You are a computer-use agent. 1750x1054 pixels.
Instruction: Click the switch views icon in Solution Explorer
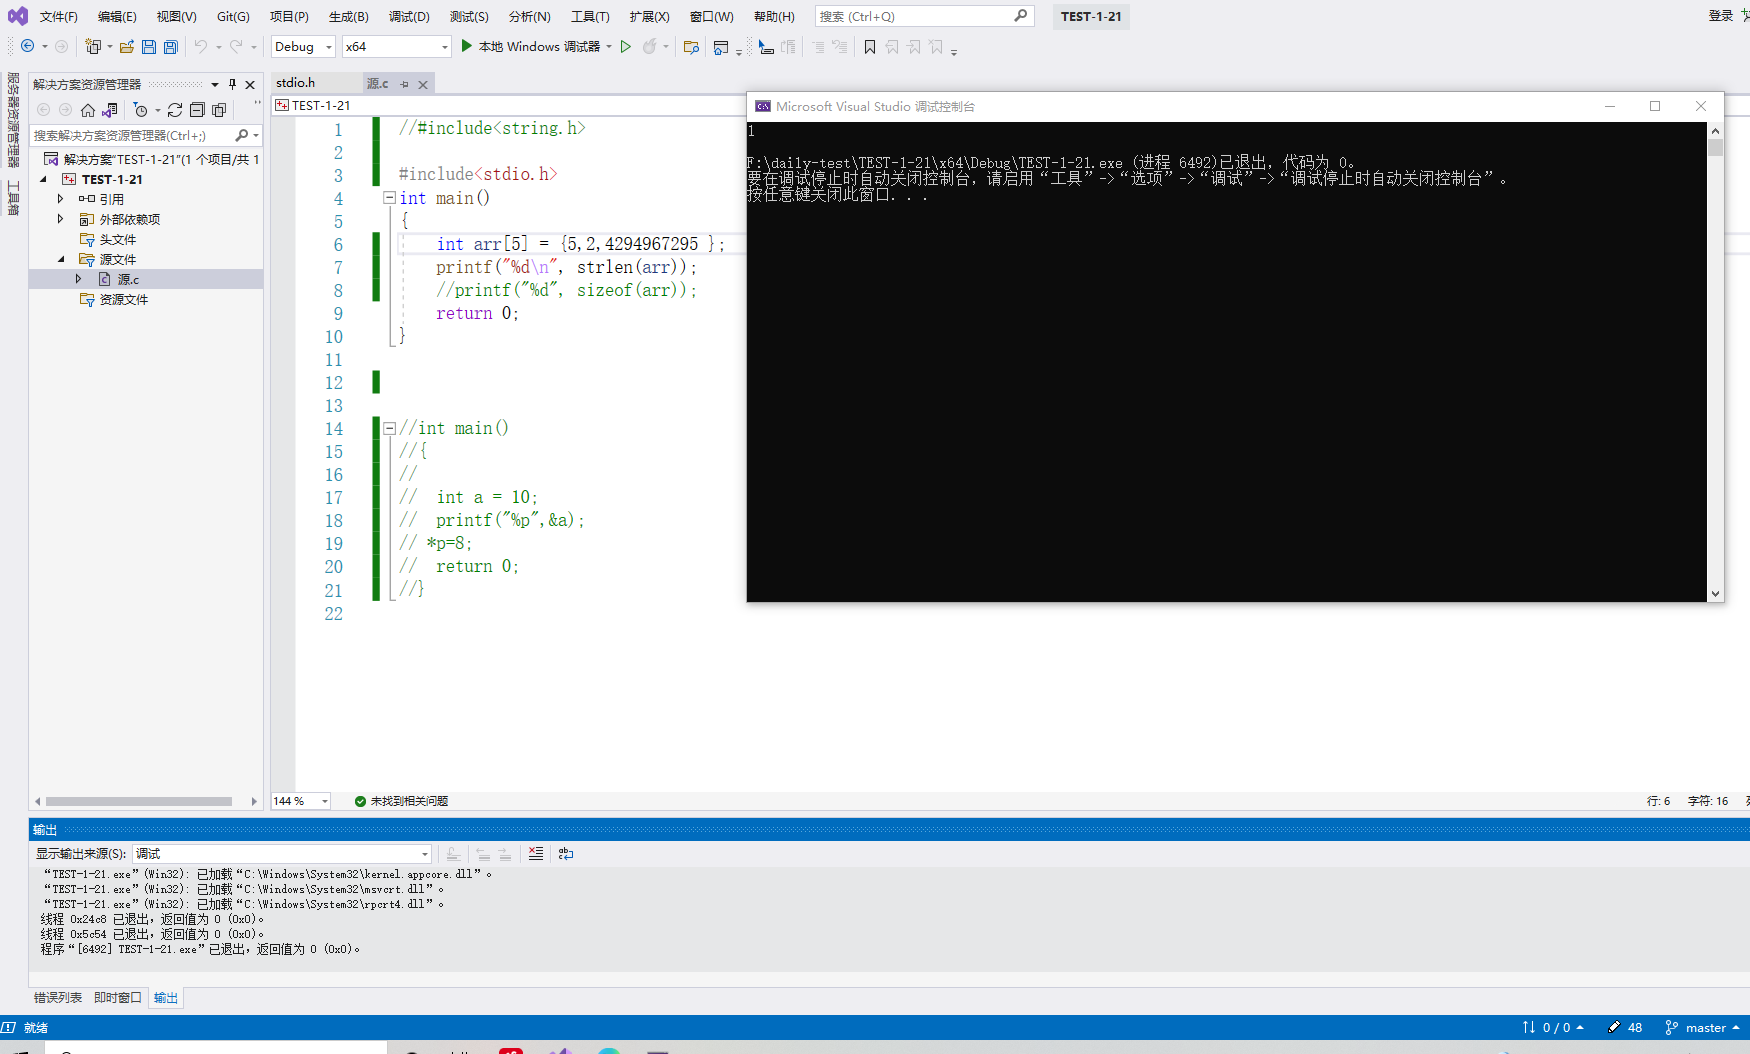click(x=110, y=110)
